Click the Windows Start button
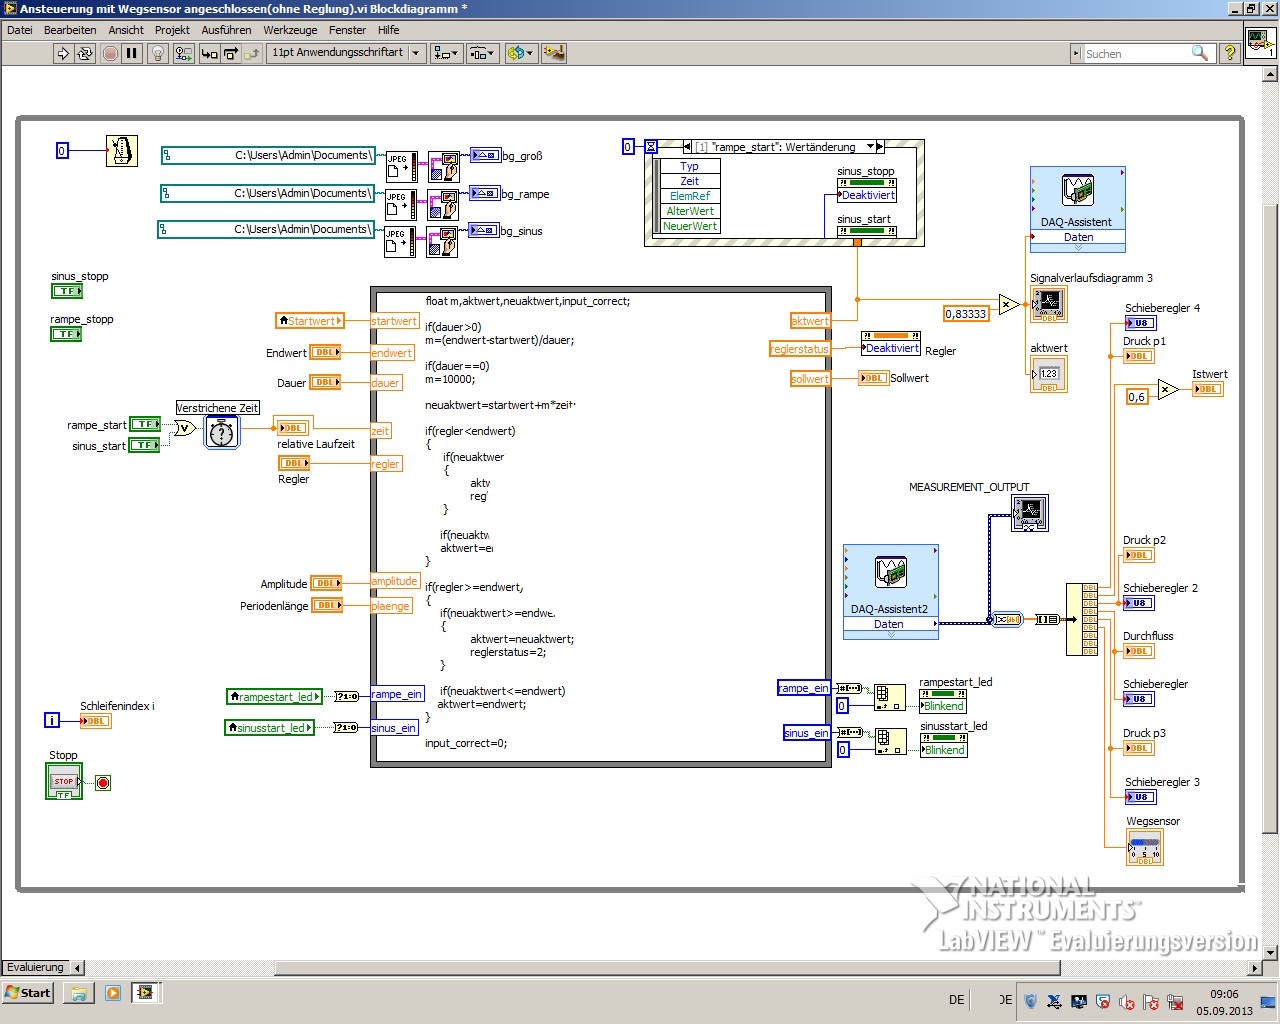Screen dimensions: 1280x1024 click(x=28, y=993)
